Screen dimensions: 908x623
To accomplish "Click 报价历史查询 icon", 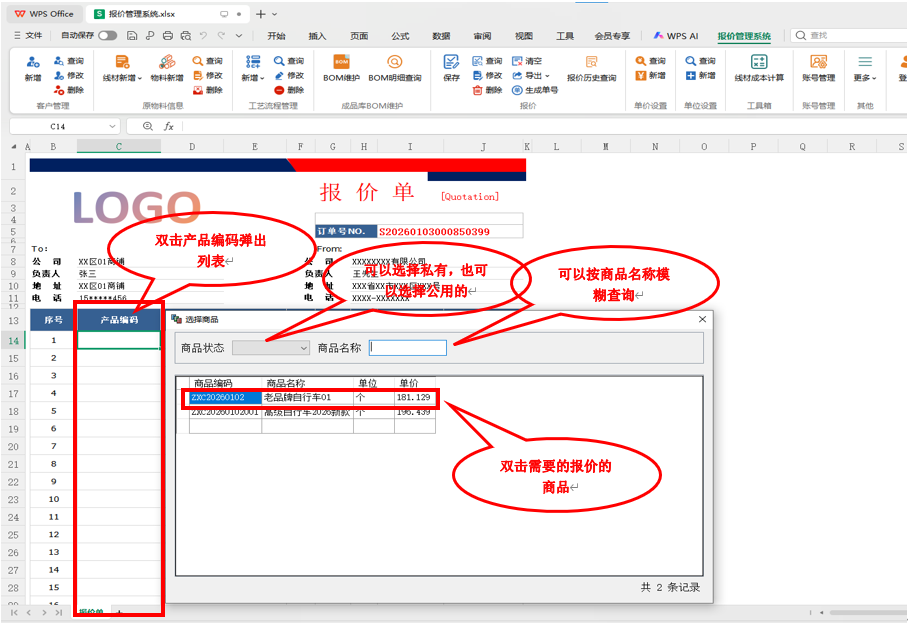I will (591, 68).
